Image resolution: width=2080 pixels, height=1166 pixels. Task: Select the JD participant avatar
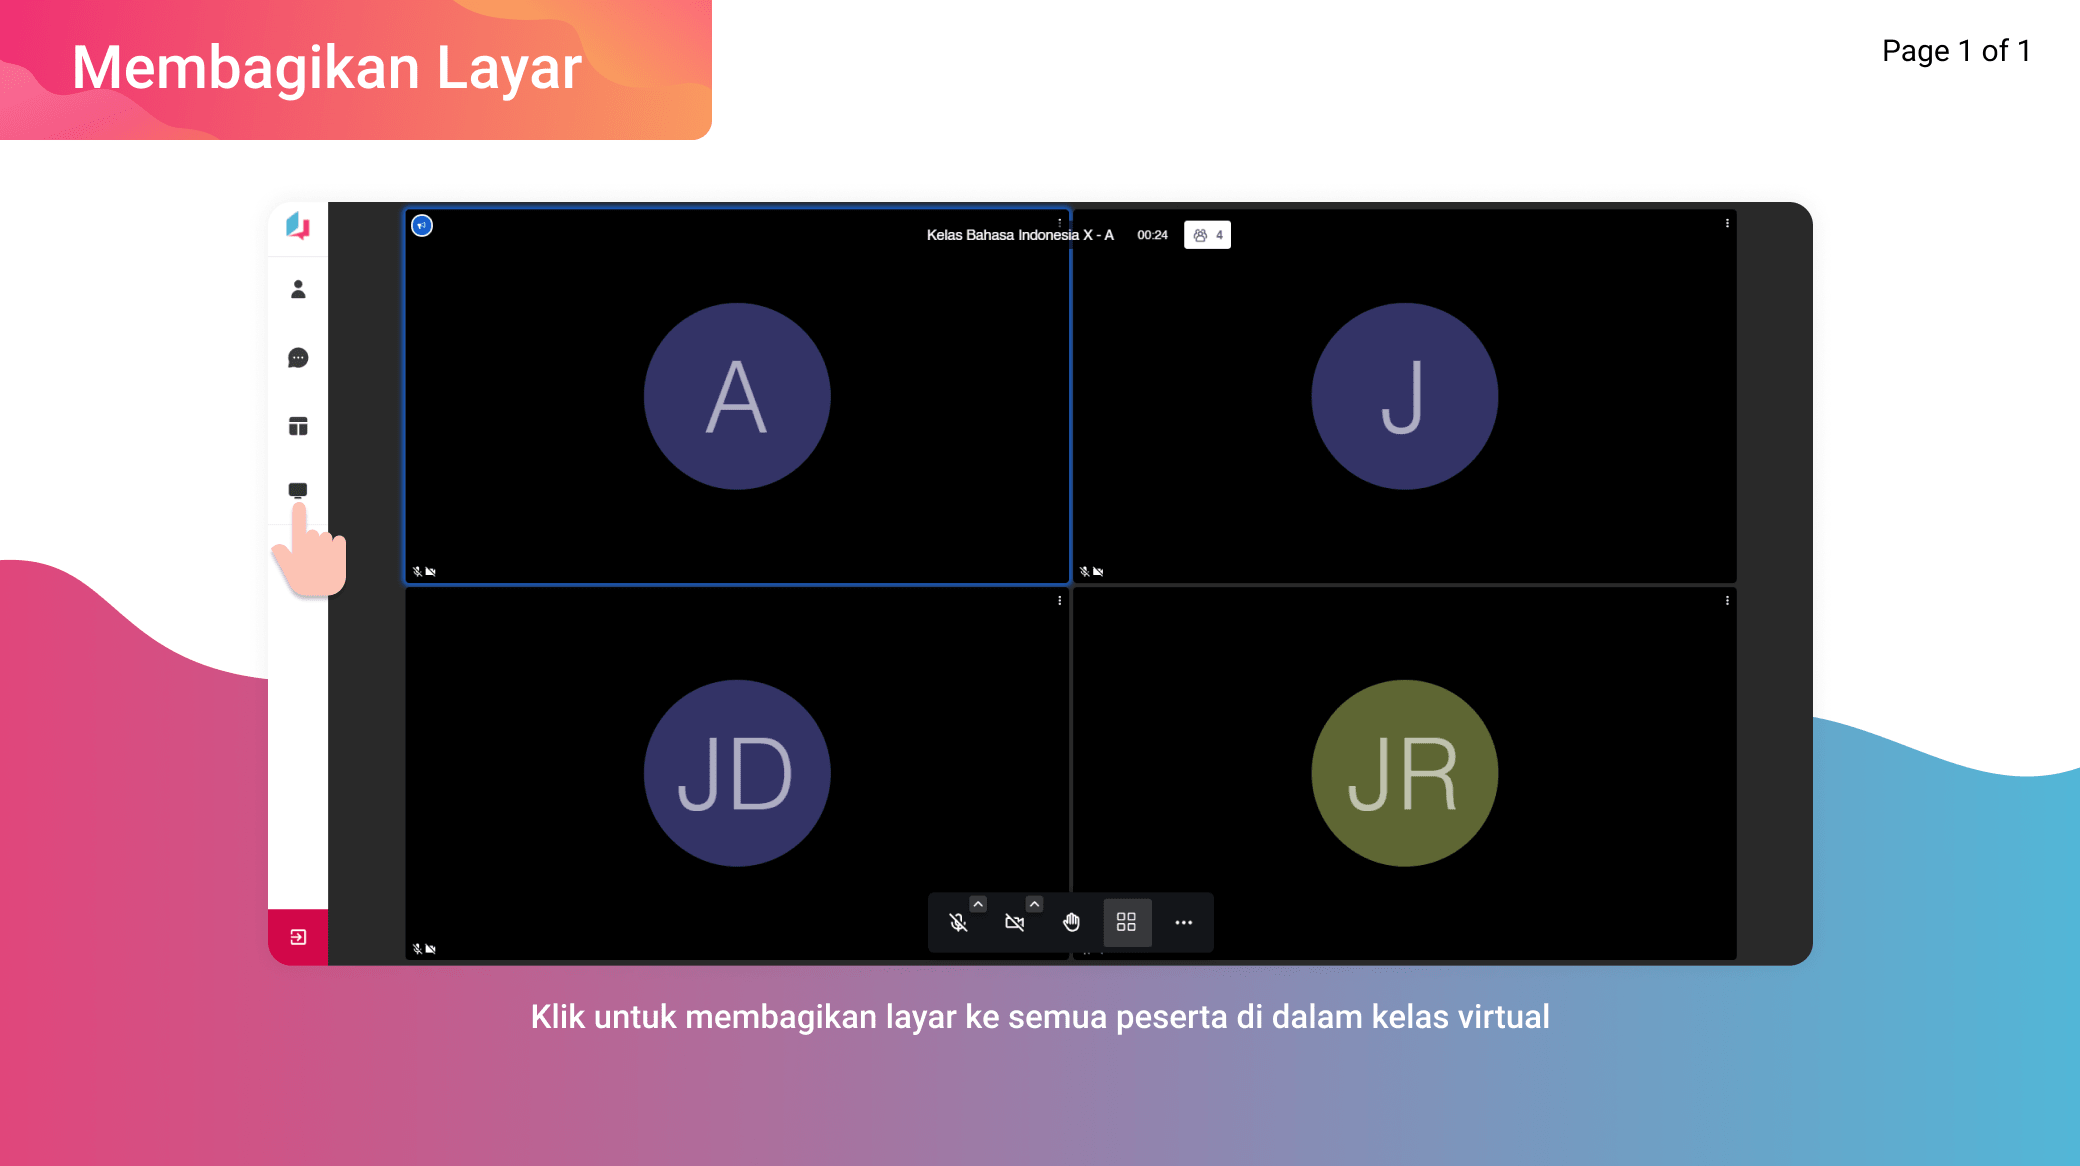pos(737,773)
